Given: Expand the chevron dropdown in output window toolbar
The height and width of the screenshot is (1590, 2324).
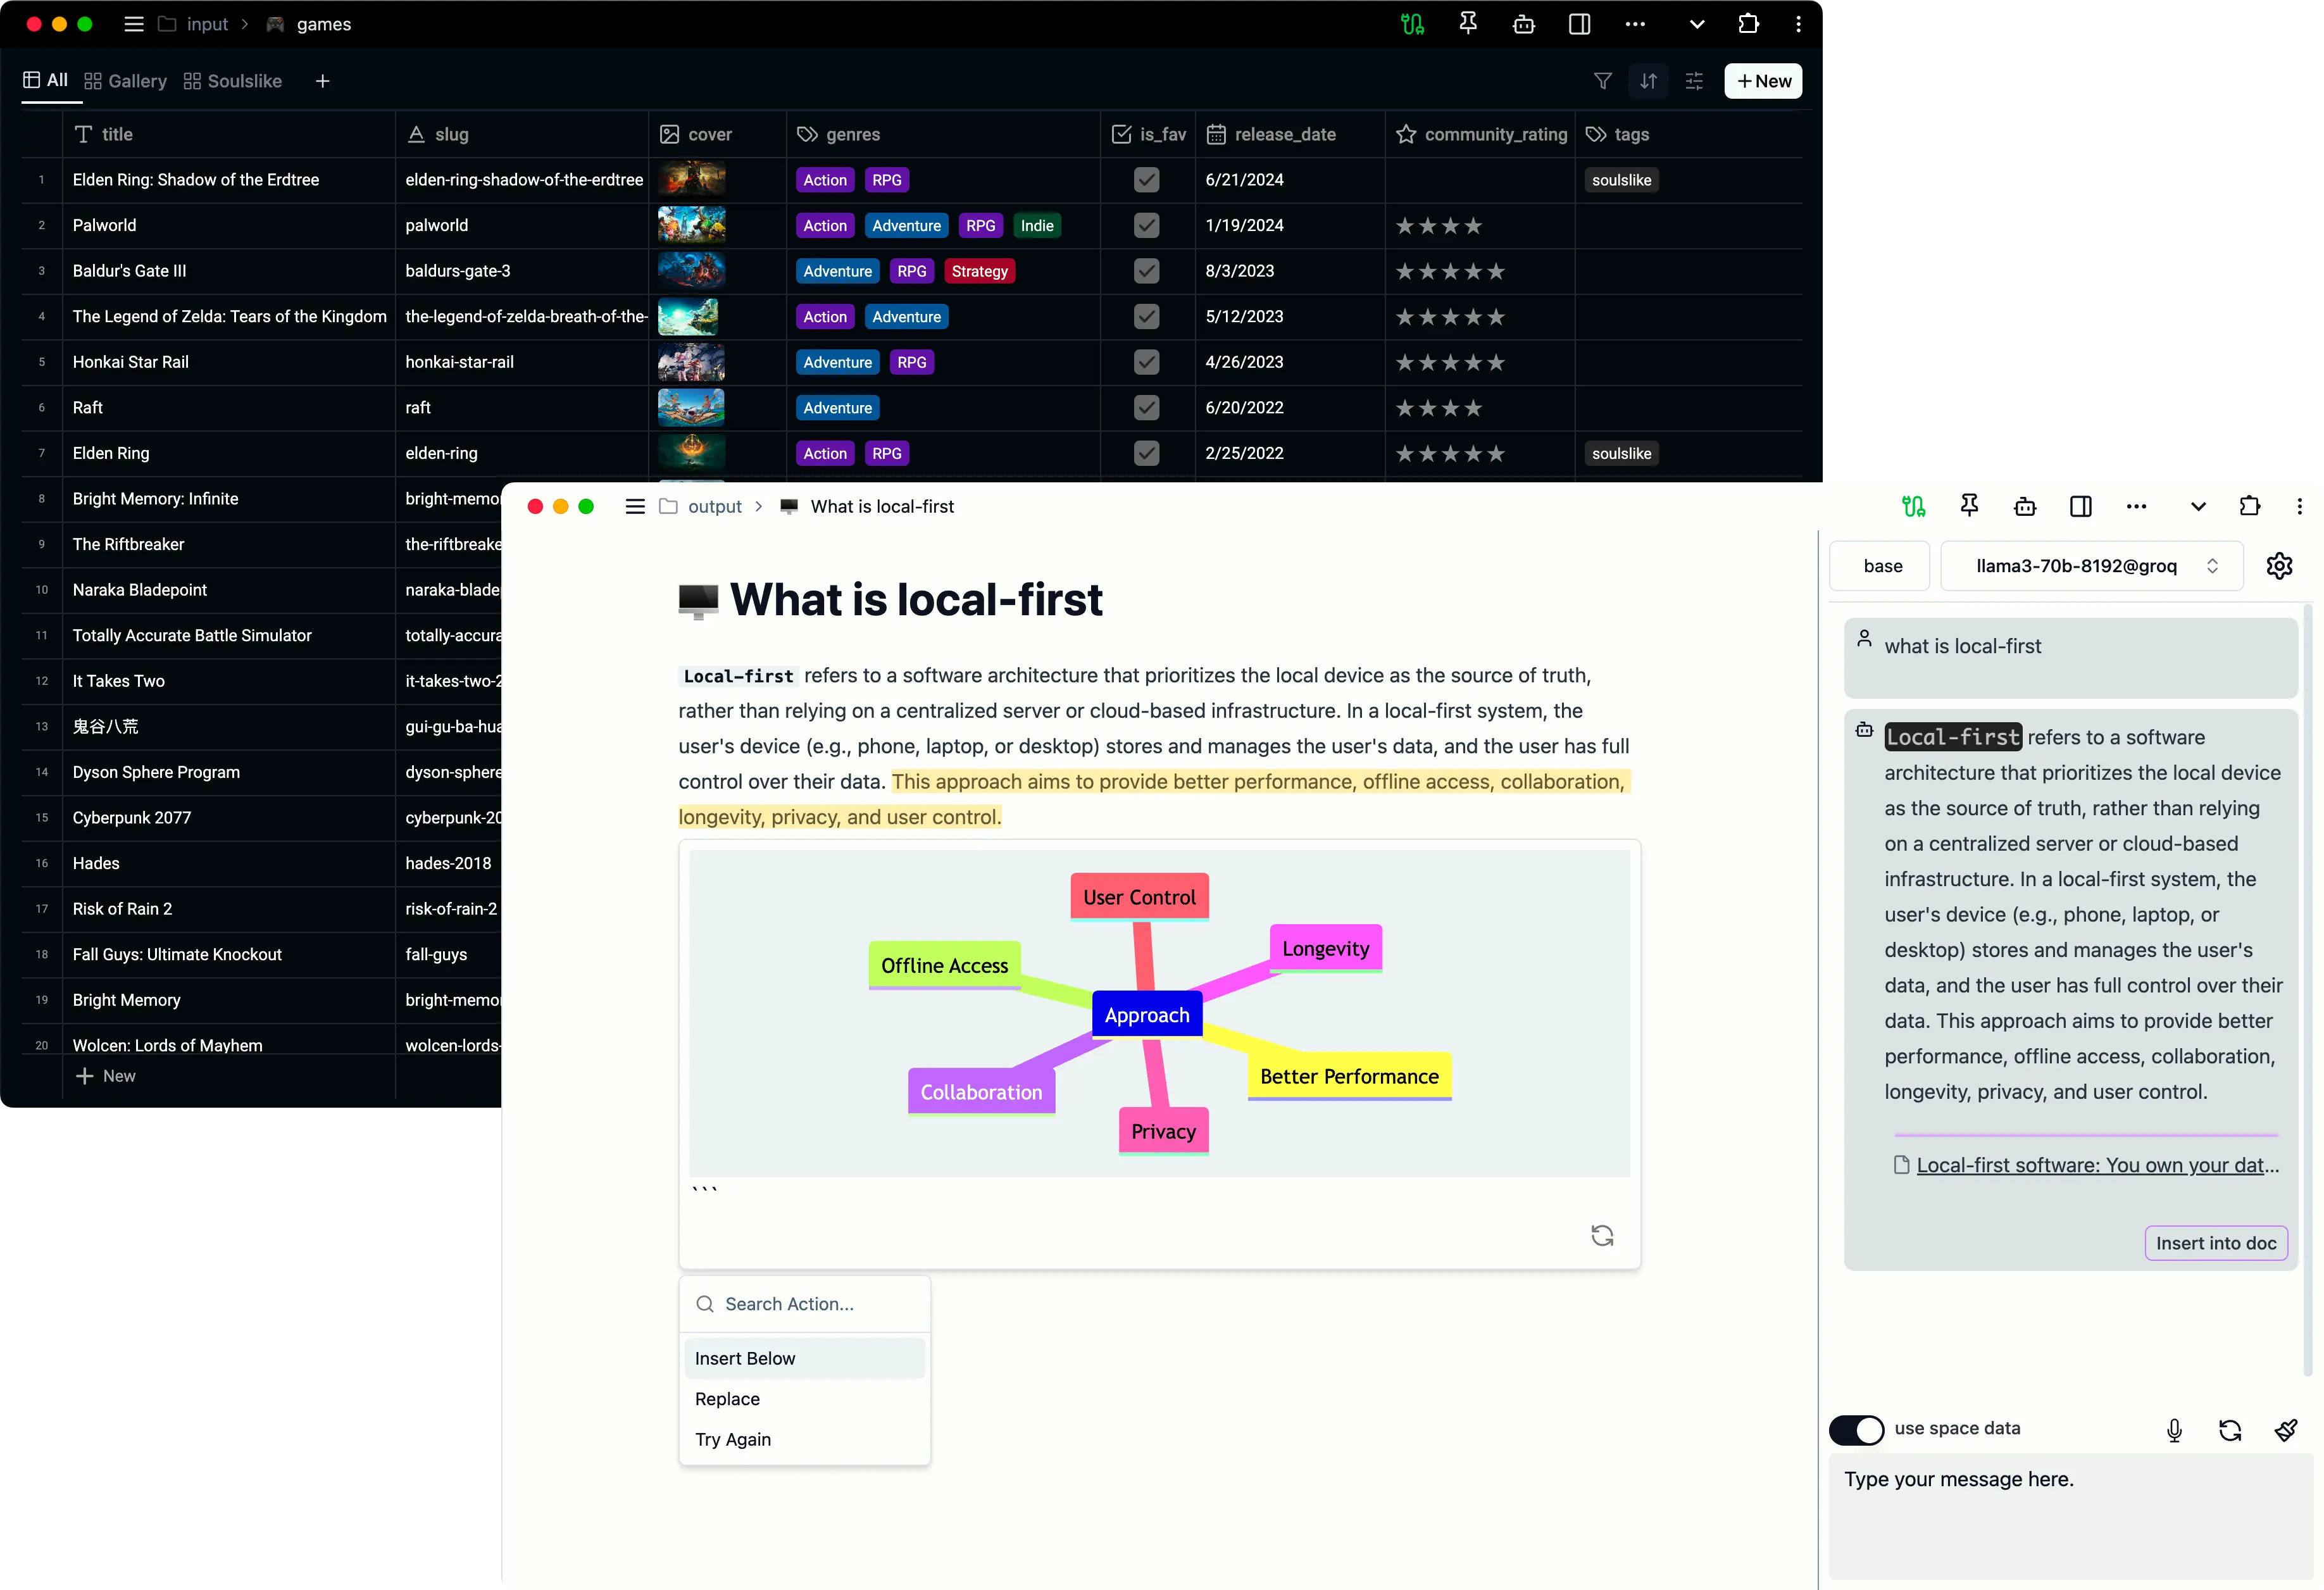Looking at the screenshot, I should click(x=2198, y=506).
